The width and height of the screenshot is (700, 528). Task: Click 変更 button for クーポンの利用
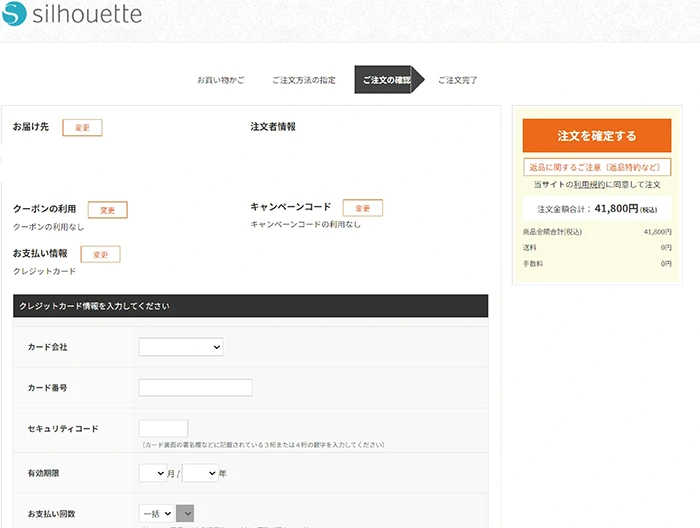(107, 210)
